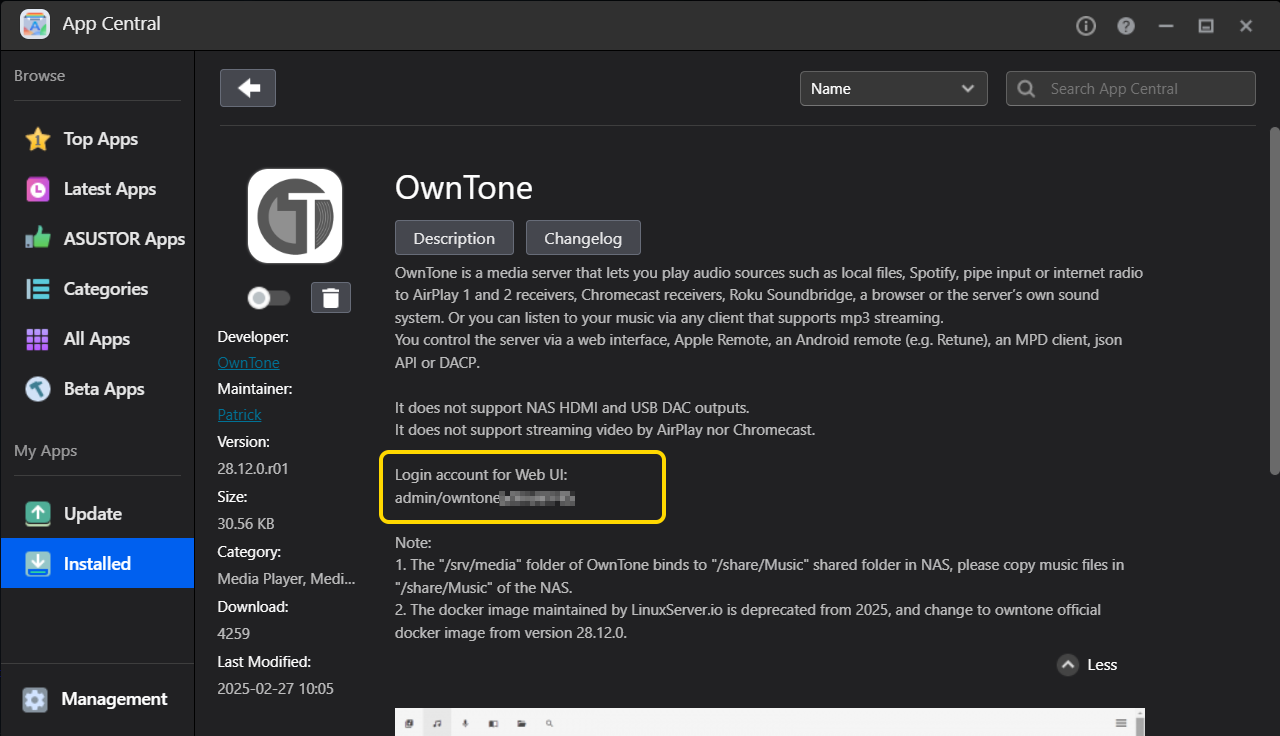Screen dimensions: 1280x736
Task: Open Latest Apps section
Action: coord(97,189)
